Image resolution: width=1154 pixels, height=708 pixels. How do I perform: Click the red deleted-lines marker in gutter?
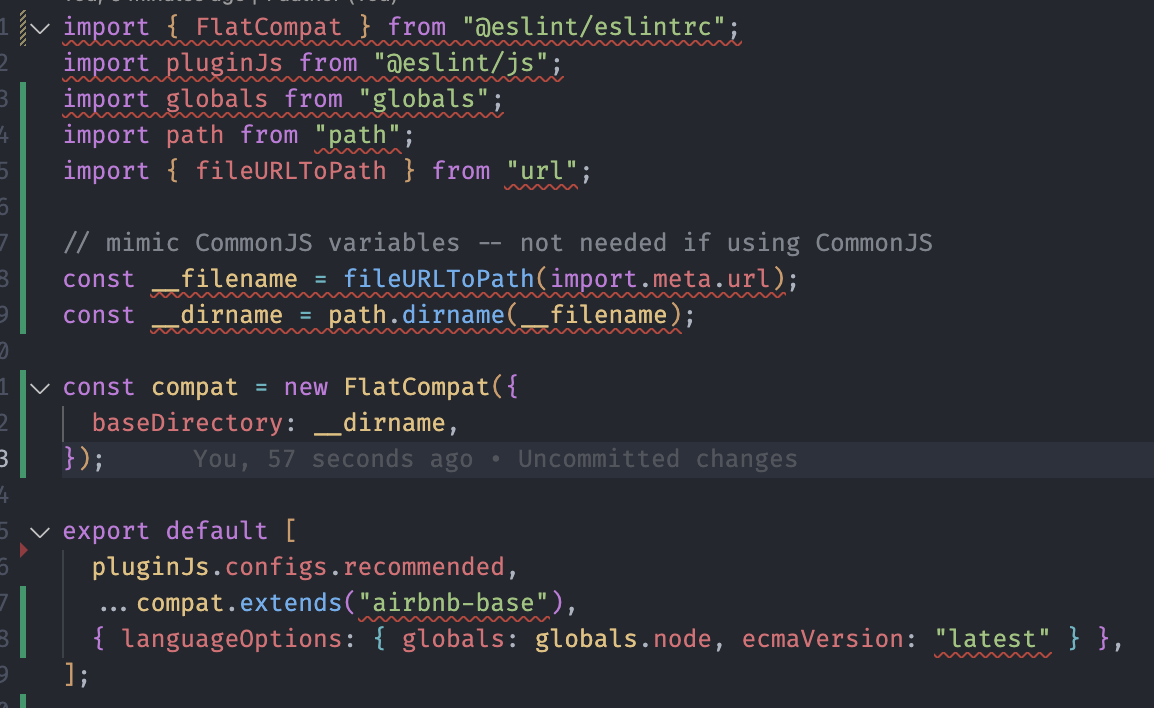click(x=24, y=550)
